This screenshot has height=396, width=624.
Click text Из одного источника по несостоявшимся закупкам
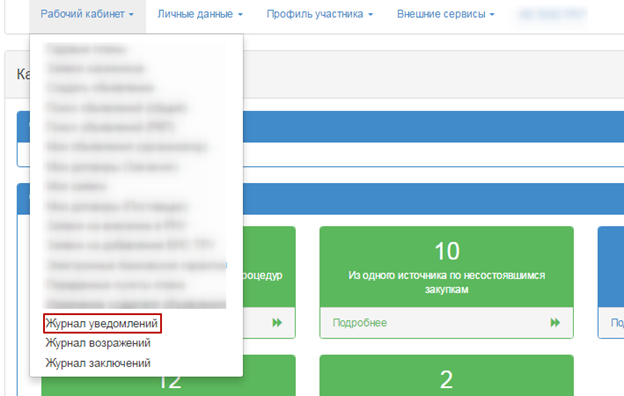point(447,282)
